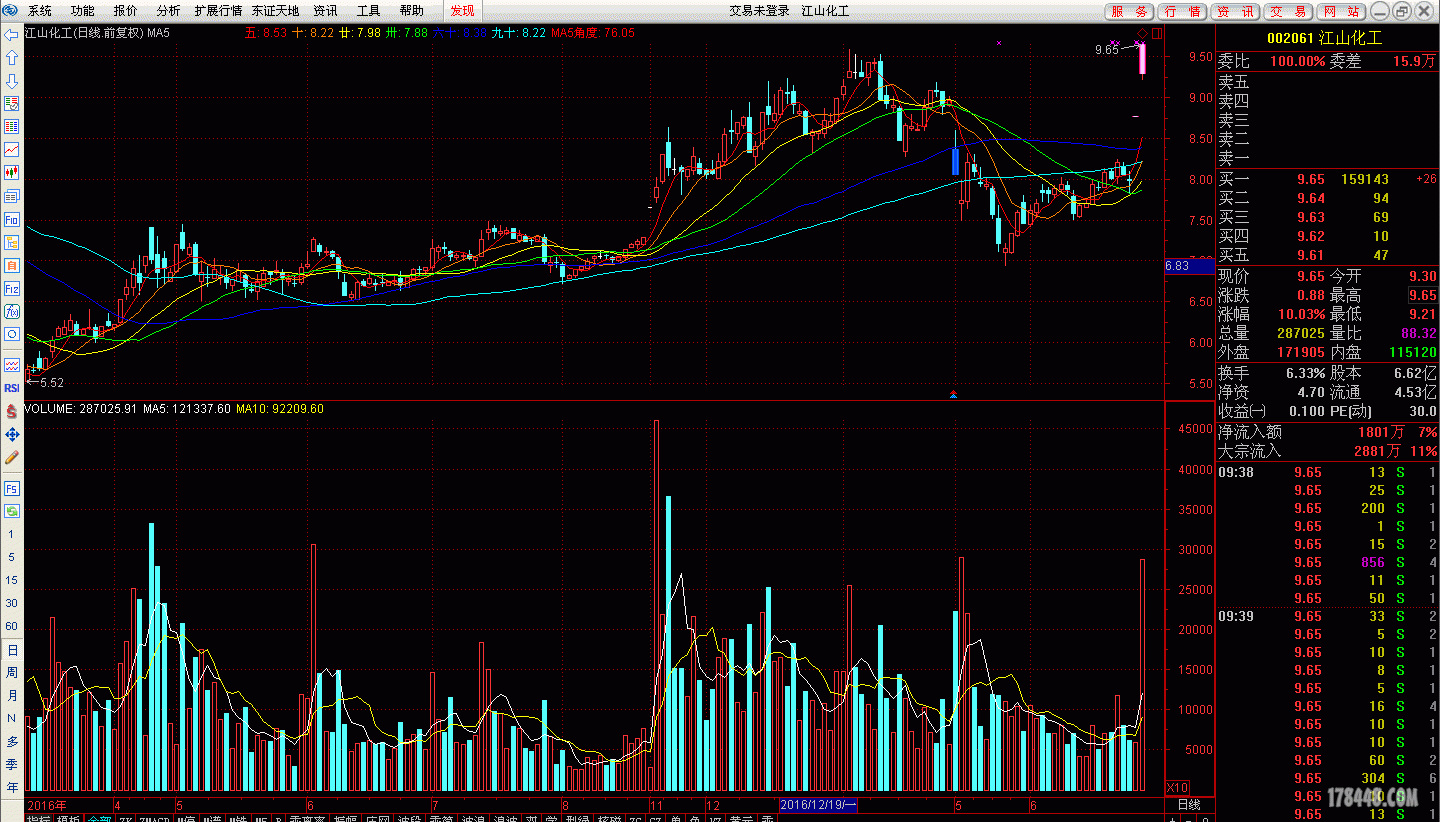This screenshot has height=822, width=1440.
Task: Click the 买一 bid row at 9.65
Action: pos(1327,179)
